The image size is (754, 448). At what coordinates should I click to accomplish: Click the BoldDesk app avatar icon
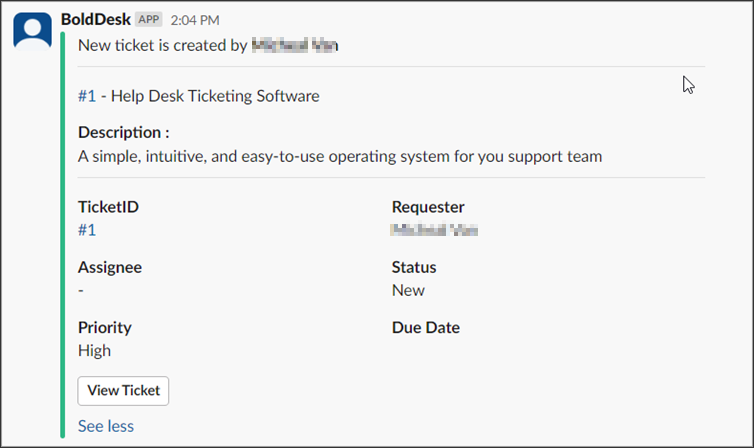point(32,31)
